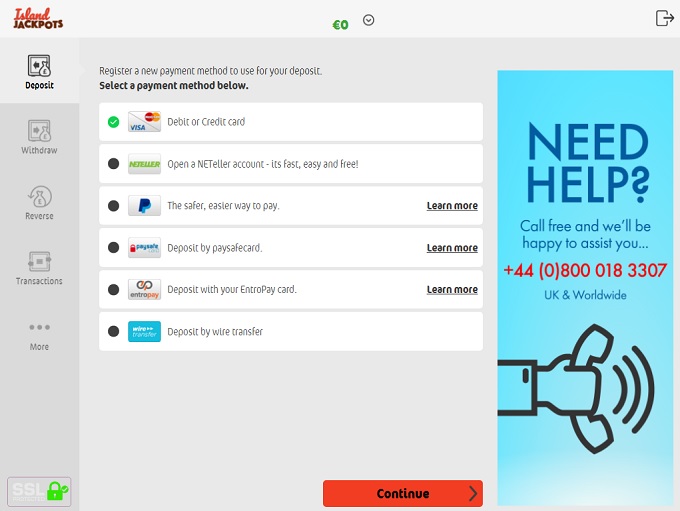Click the Visa/Mastercard card logo
The width and height of the screenshot is (680, 511).
(144, 122)
